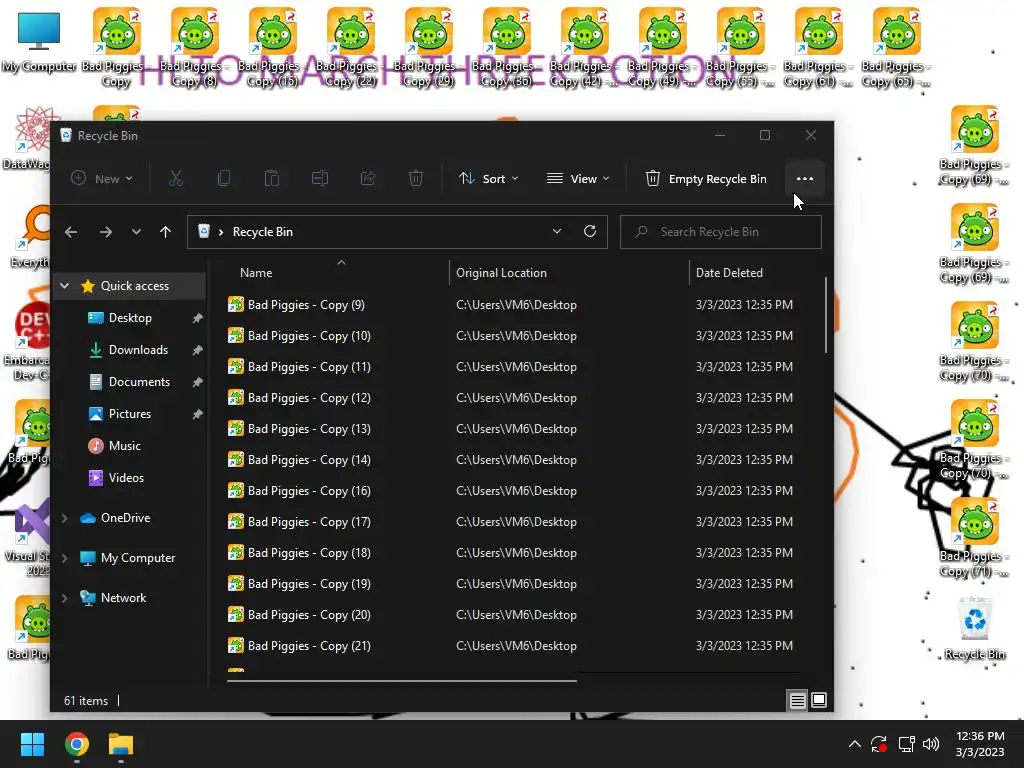Viewport: 1024px width, 768px height.
Task: Switch to large thumbnails view in status bar
Action: point(819,701)
